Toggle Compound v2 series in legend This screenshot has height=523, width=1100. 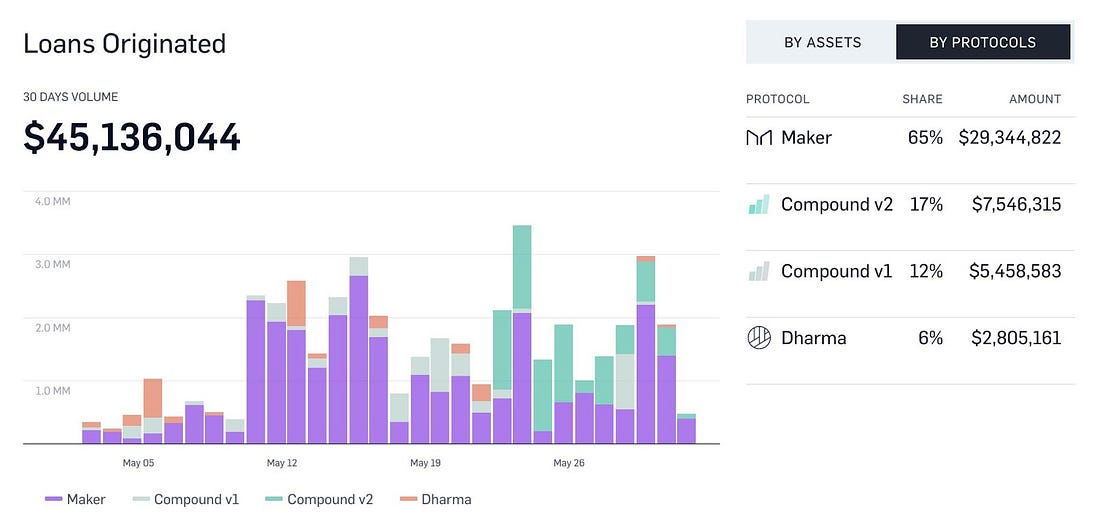coord(319,499)
